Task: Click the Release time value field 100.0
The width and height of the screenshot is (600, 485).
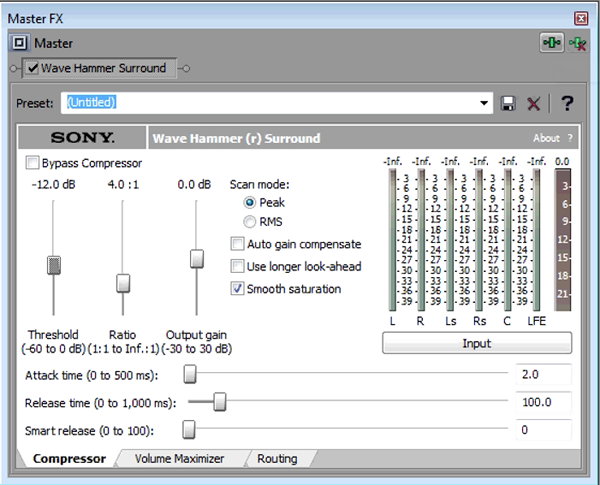Action: pyautogui.click(x=543, y=402)
